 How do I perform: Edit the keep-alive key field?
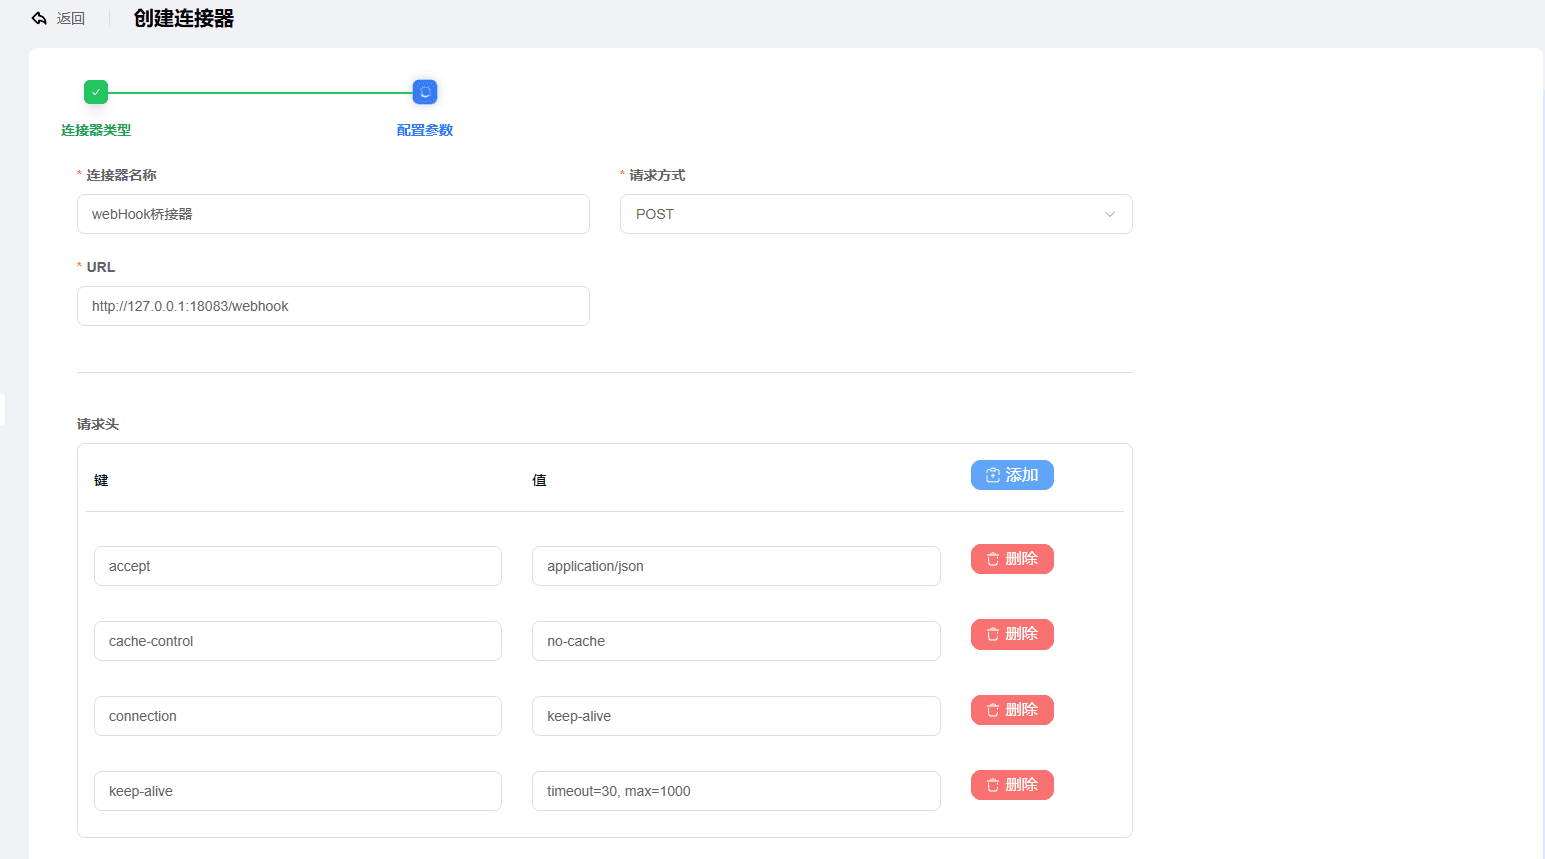pos(298,791)
